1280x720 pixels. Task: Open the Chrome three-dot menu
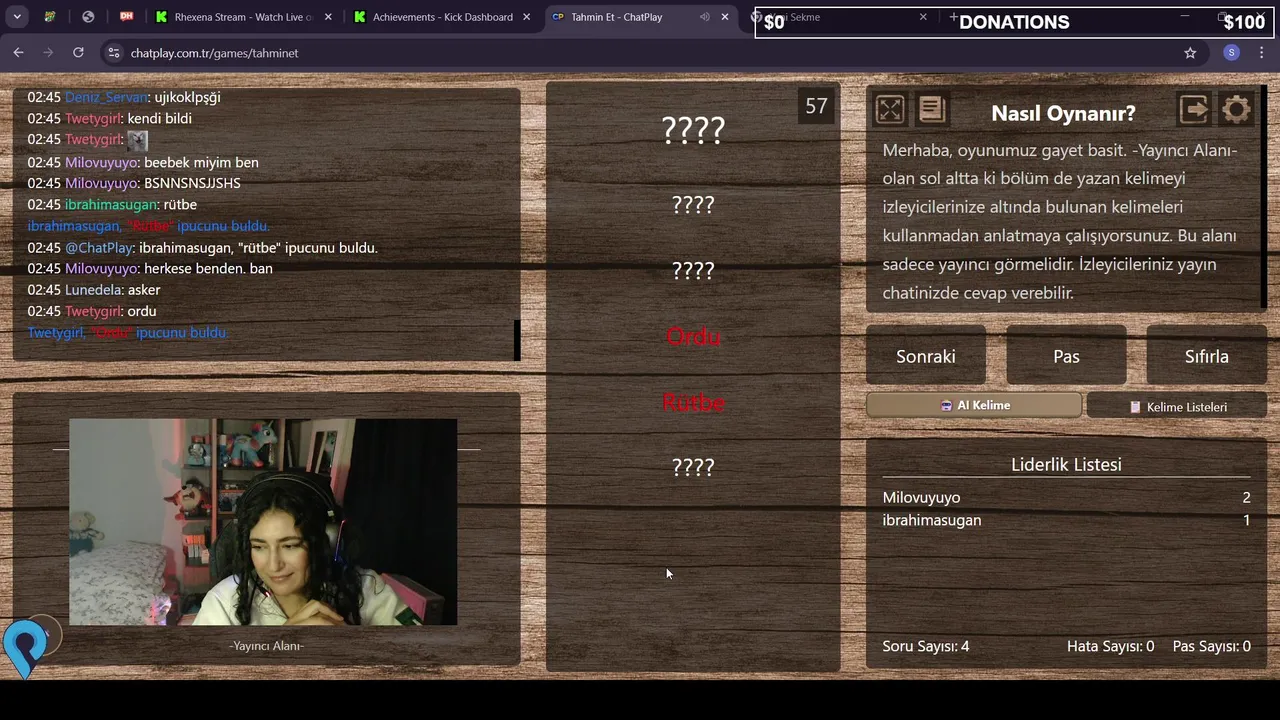coord(1261,53)
